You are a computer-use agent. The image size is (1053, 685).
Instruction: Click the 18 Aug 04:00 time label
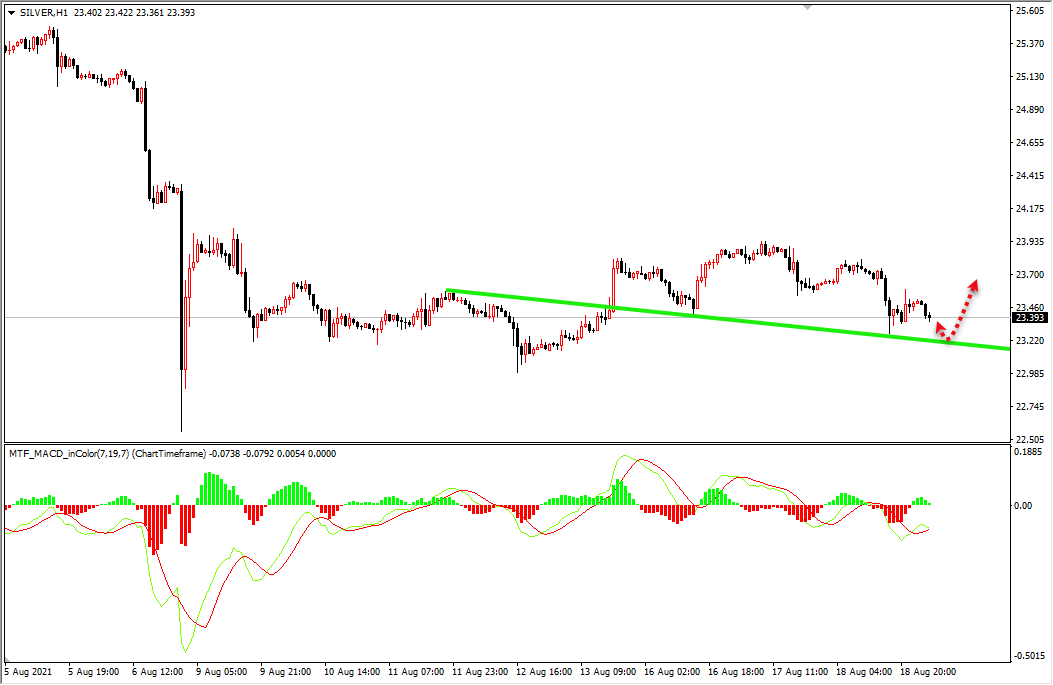point(864,672)
